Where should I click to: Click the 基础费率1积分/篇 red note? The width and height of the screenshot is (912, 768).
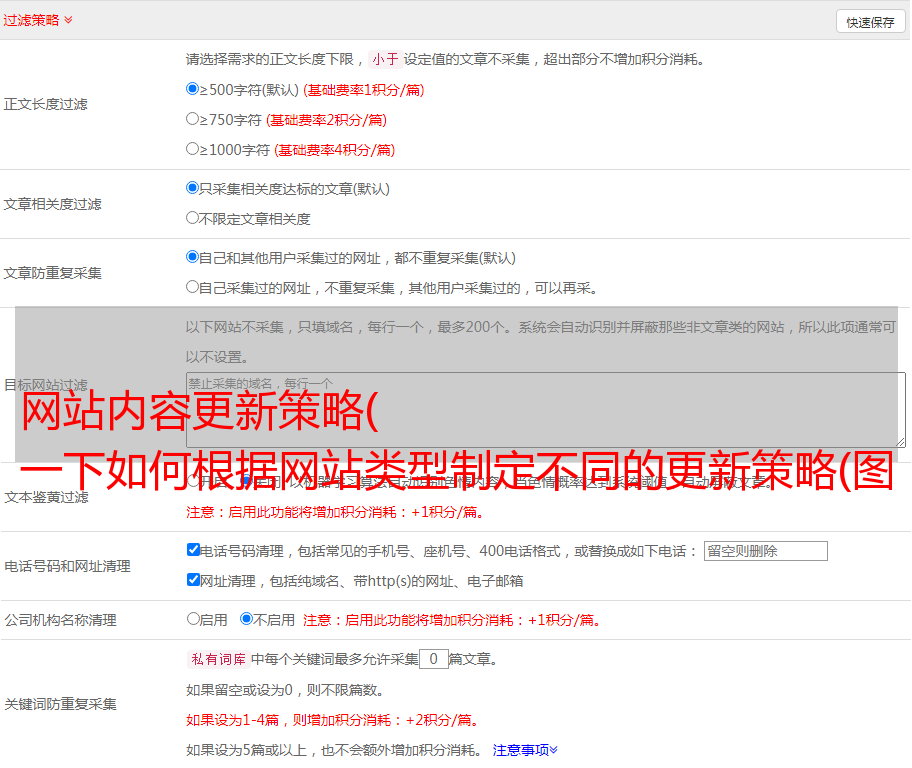(364, 90)
